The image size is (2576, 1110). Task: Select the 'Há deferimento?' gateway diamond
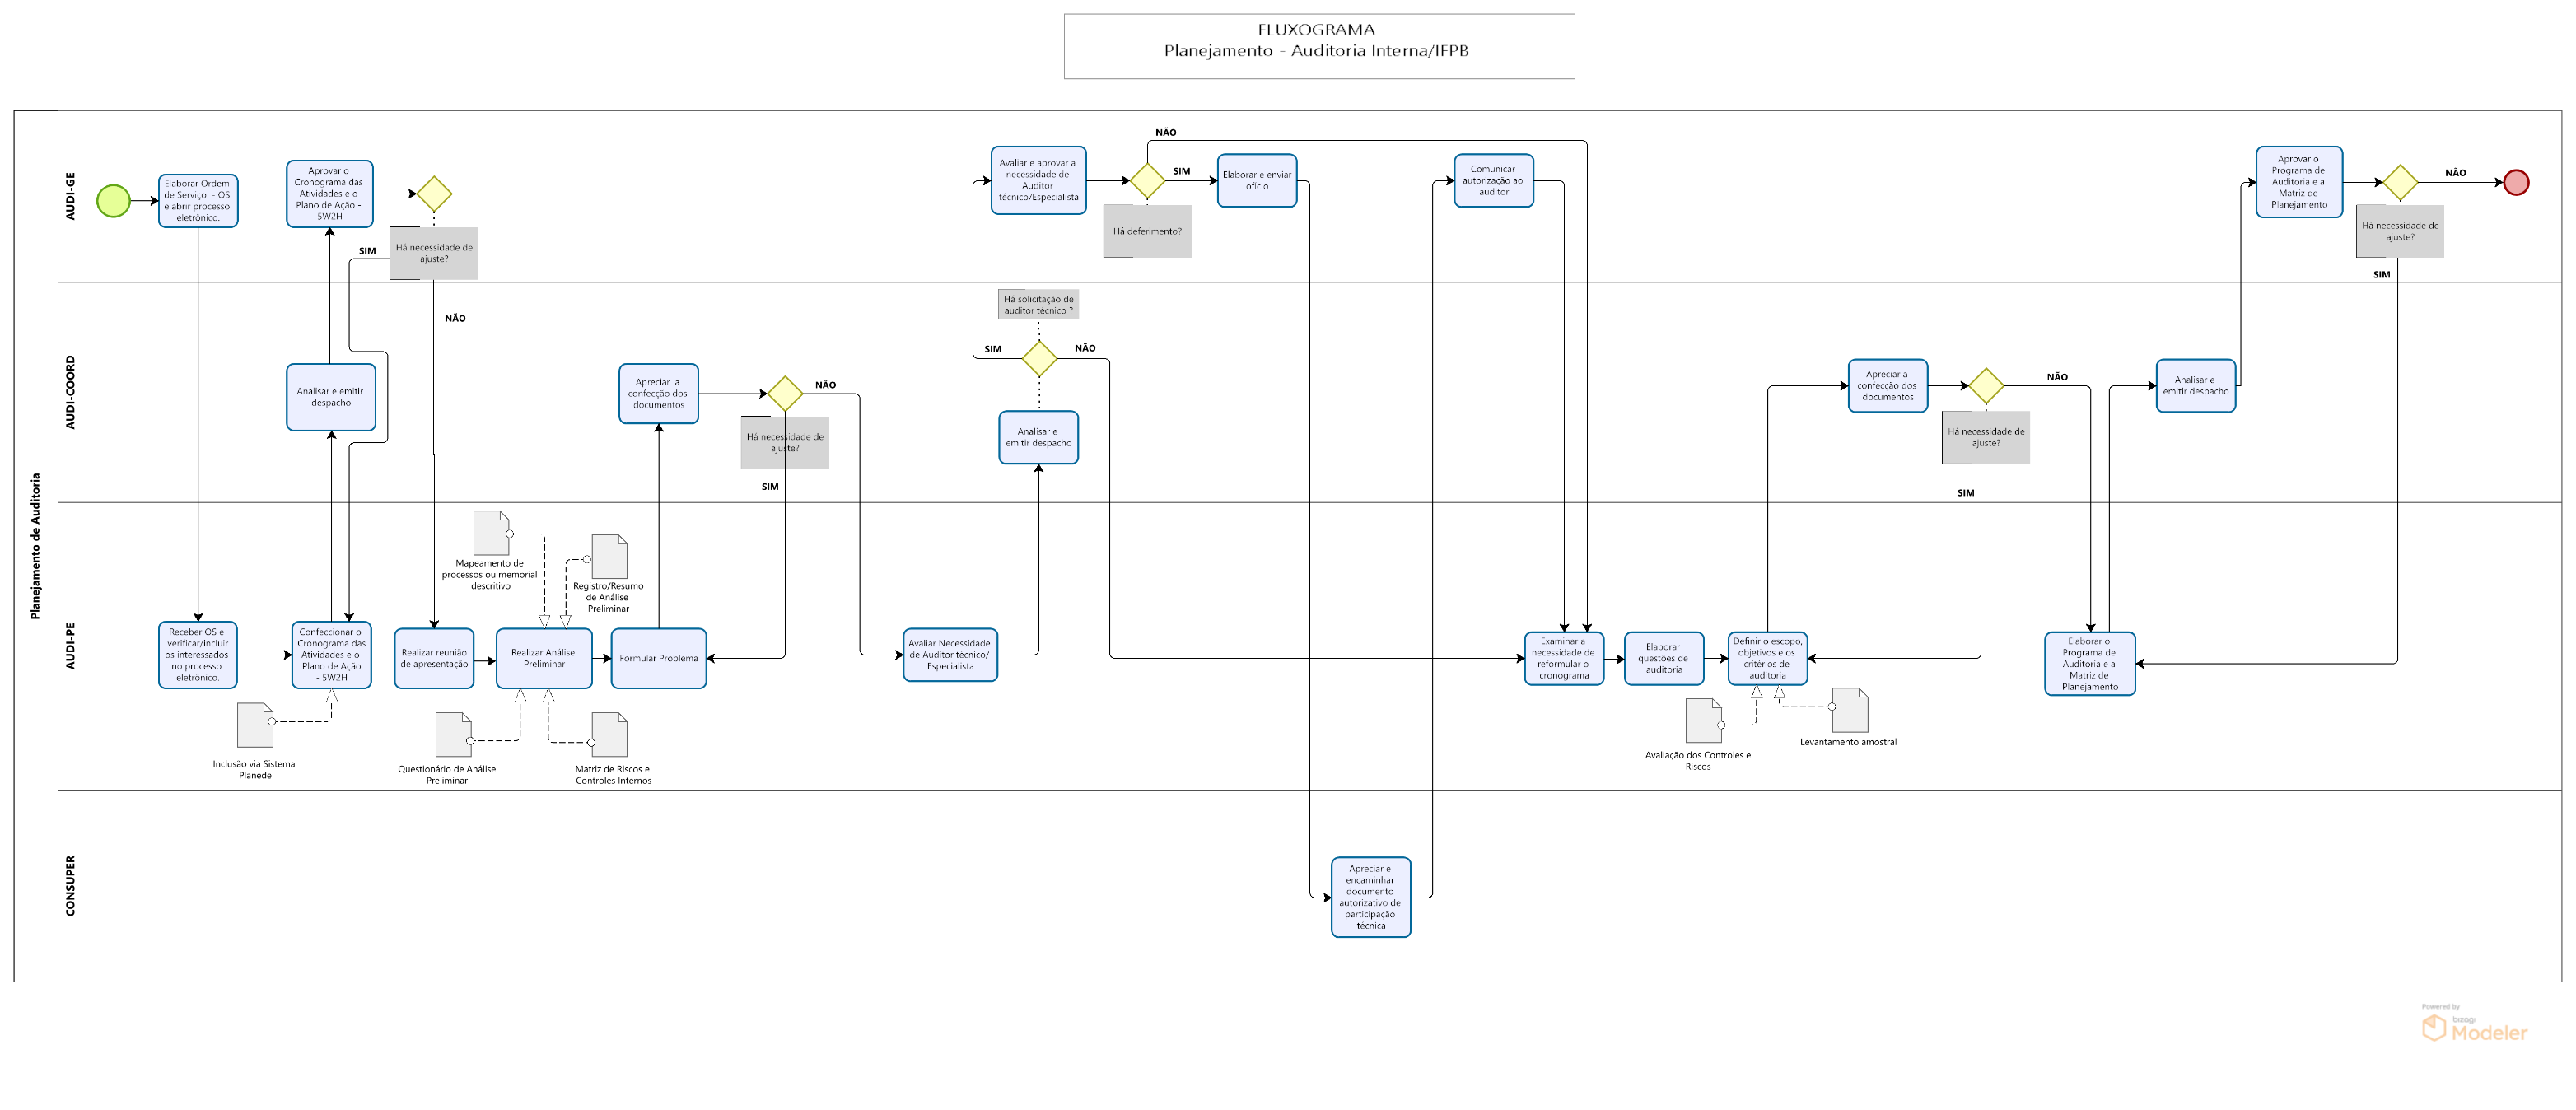(x=1147, y=181)
